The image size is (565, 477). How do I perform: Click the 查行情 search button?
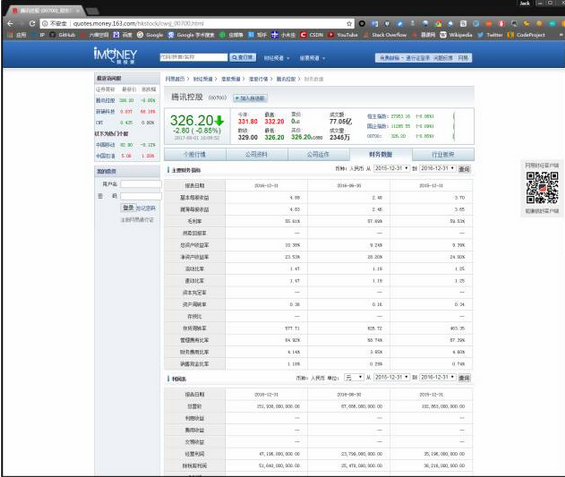pos(243,57)
